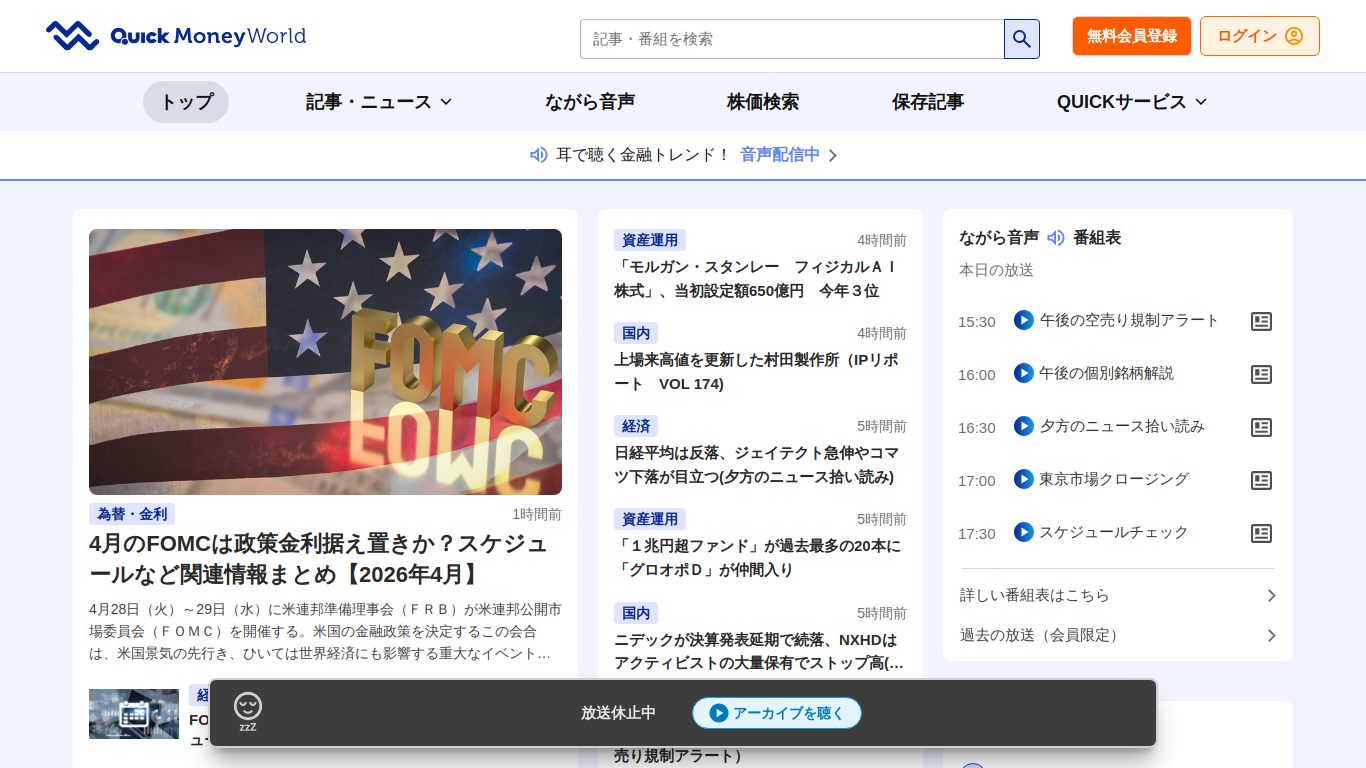
Task: Play 東京市場クロージング program
Action: (x=1023, y=479)
